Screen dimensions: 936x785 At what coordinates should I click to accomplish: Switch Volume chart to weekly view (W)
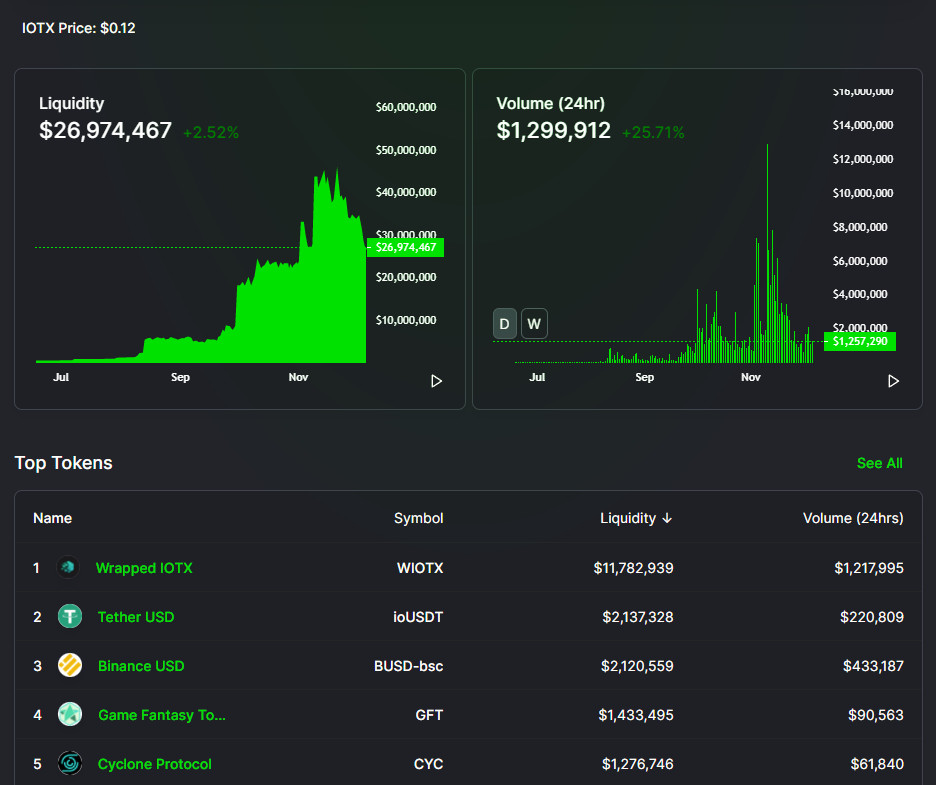click(x=534, y=324)
